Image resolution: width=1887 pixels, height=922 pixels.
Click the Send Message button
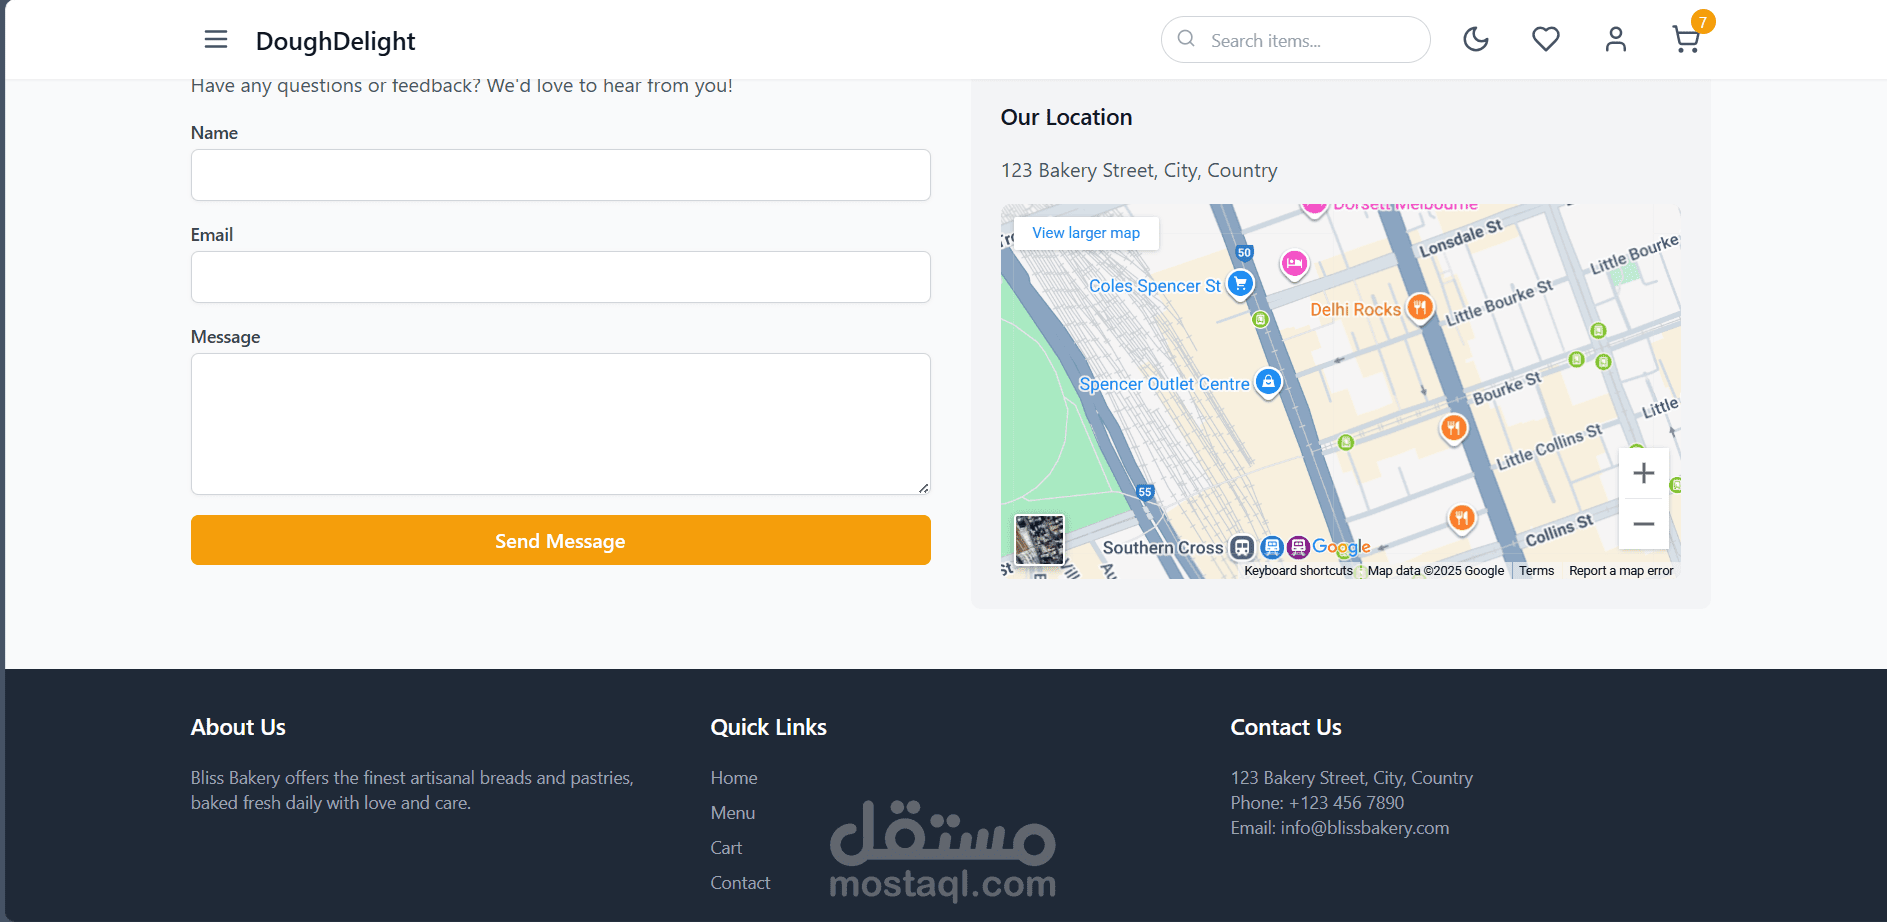[560, 540]
